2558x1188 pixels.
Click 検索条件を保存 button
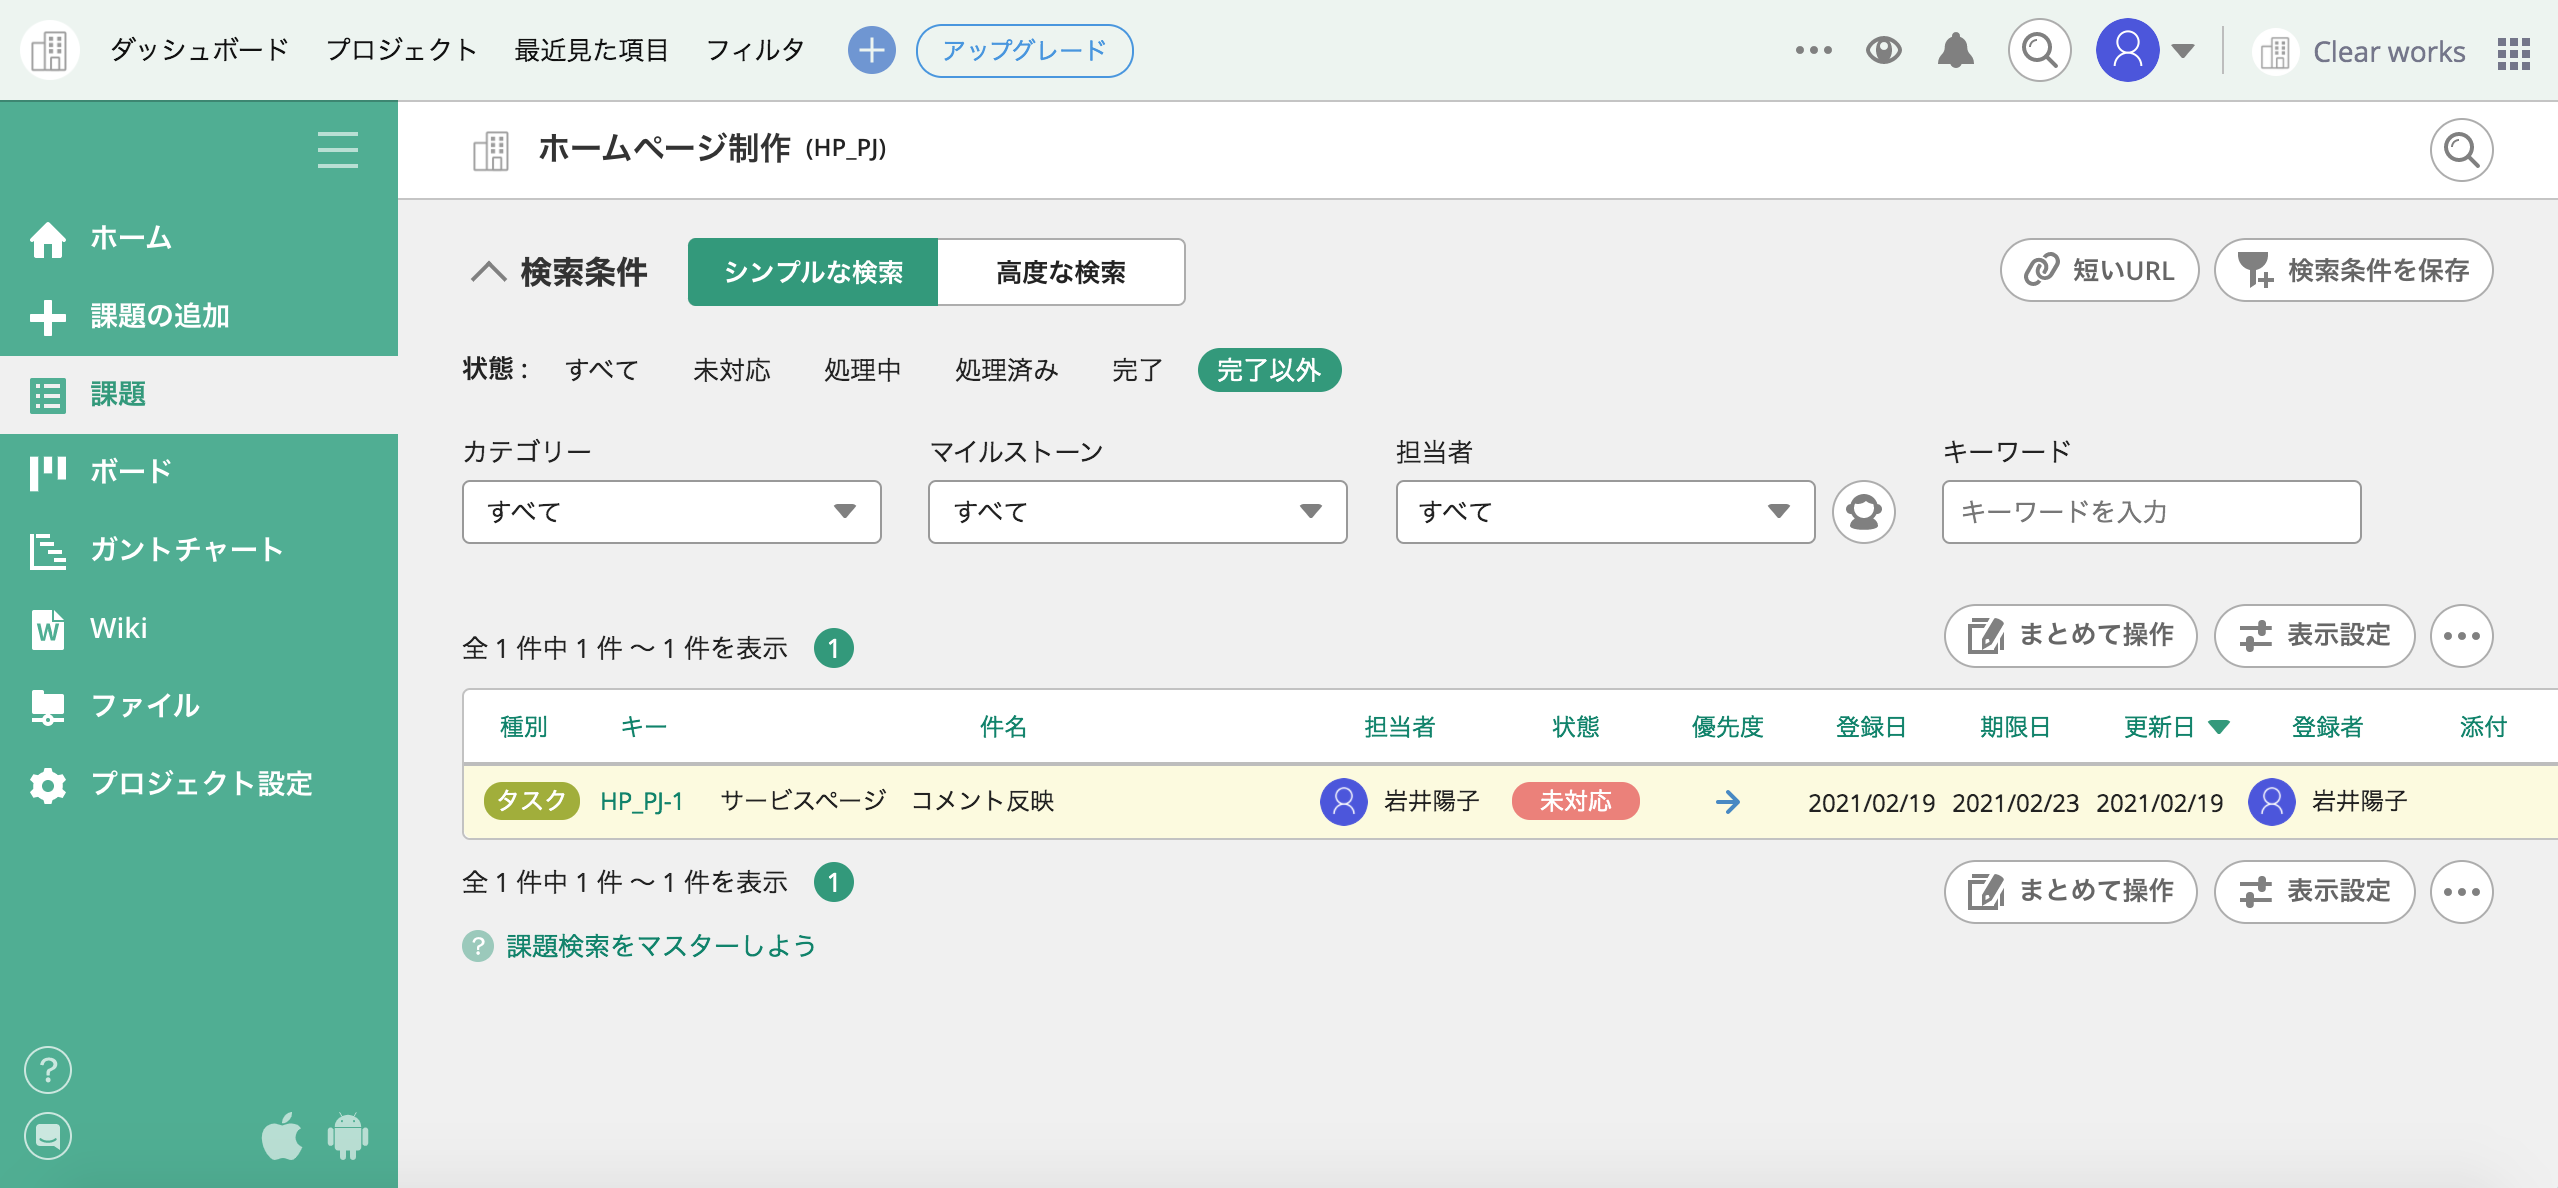[x=2353, y=270]
